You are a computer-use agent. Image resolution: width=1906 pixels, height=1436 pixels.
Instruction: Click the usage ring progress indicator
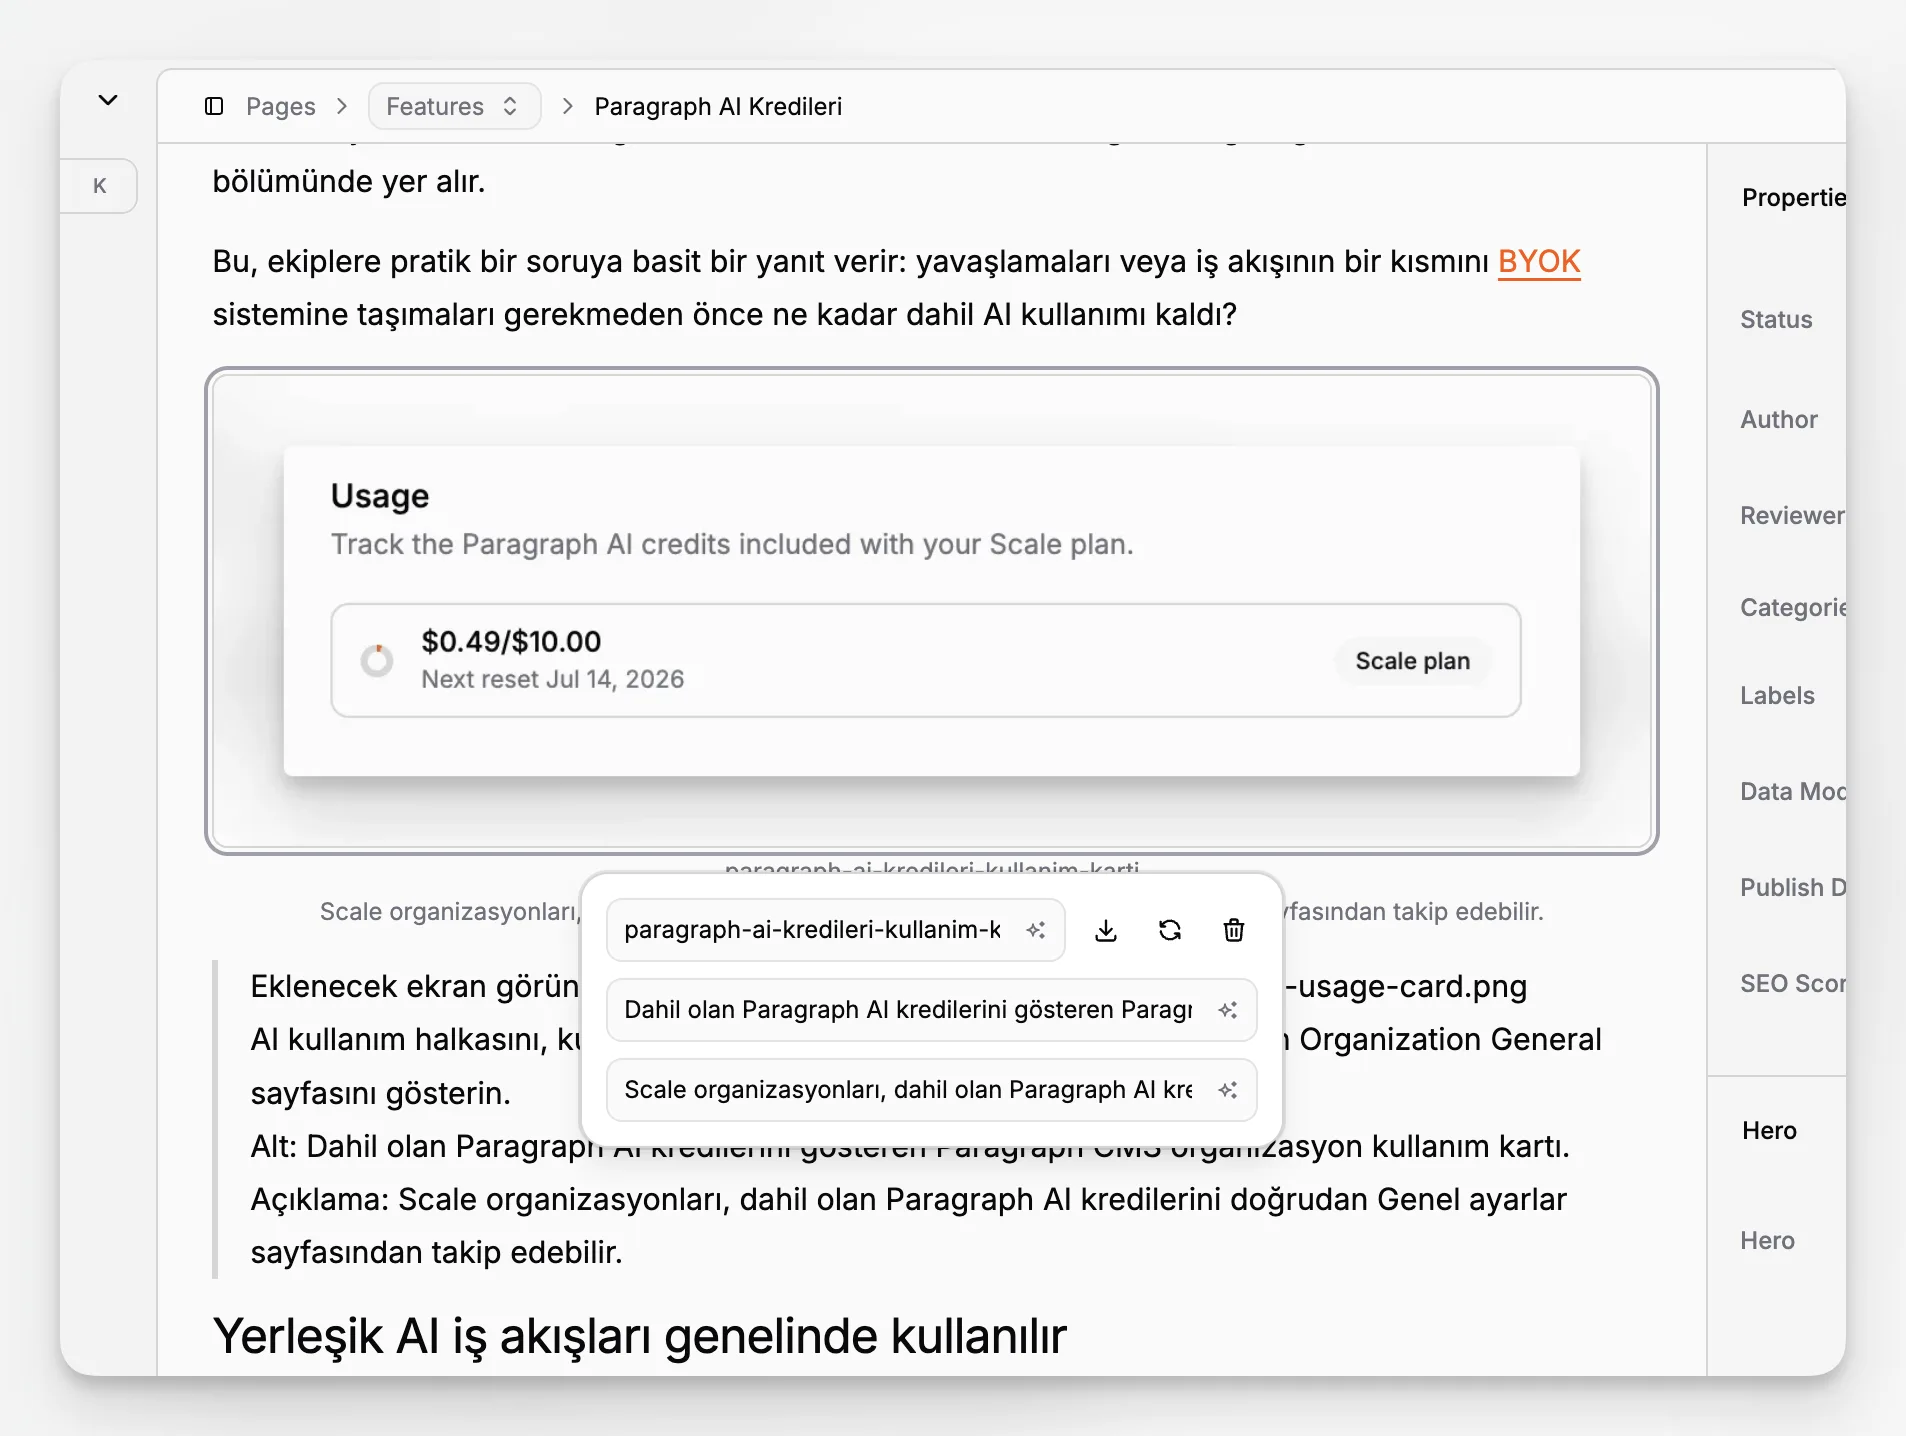tap(377, 660)
